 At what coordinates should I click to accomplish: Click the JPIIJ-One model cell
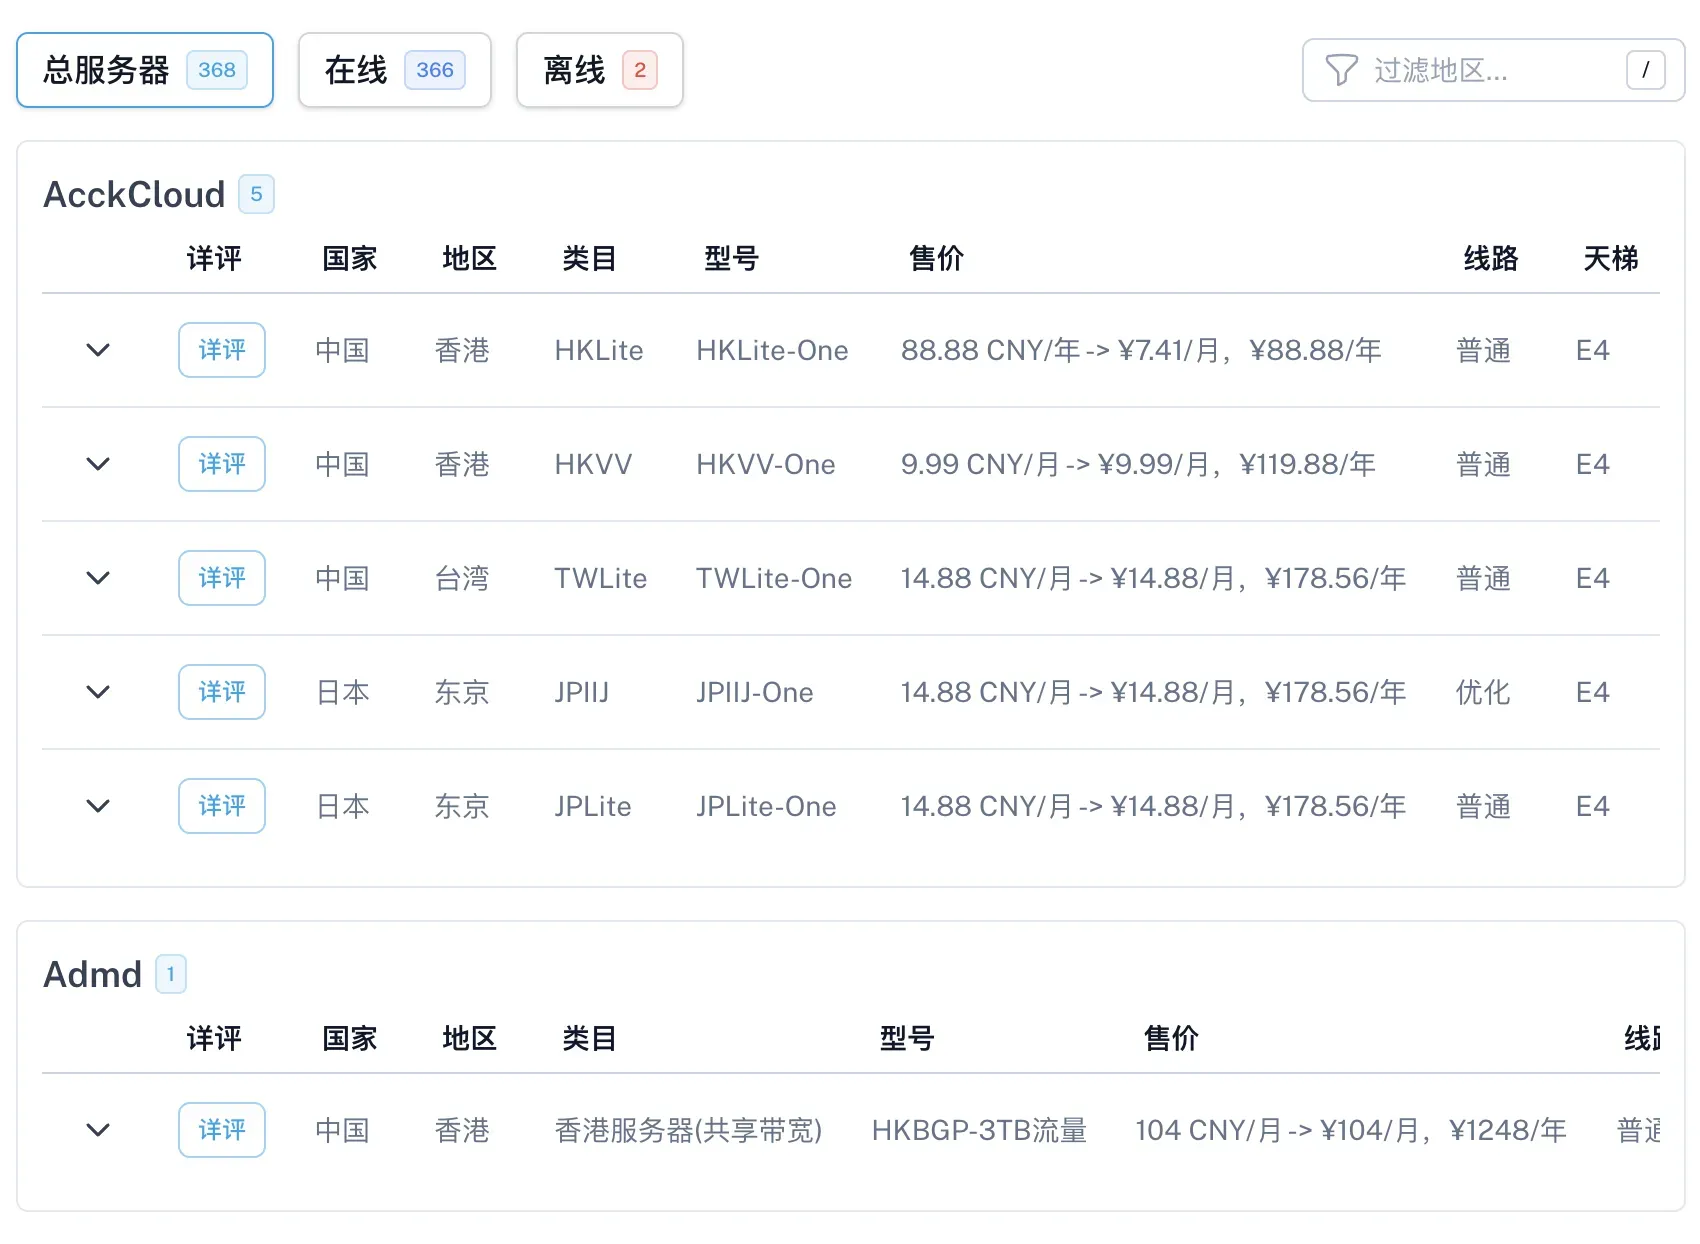click(x=755, y=692)
